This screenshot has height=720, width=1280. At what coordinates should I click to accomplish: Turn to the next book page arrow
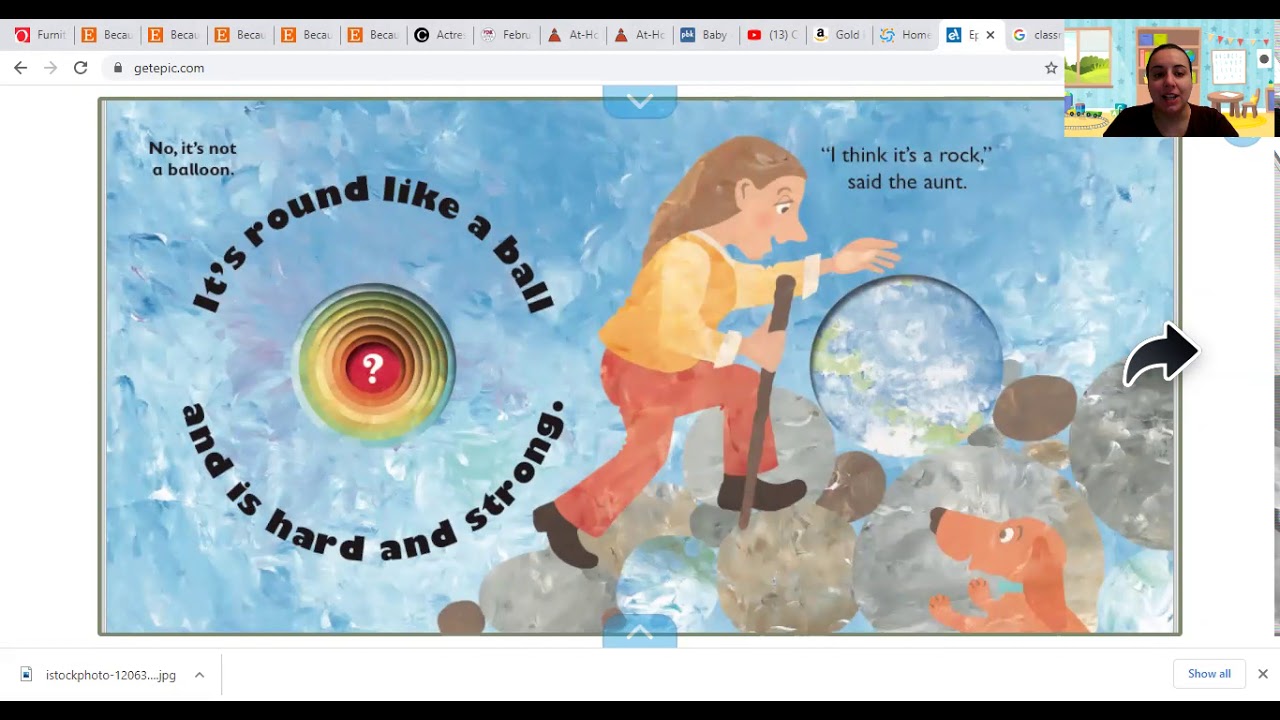1160,355
